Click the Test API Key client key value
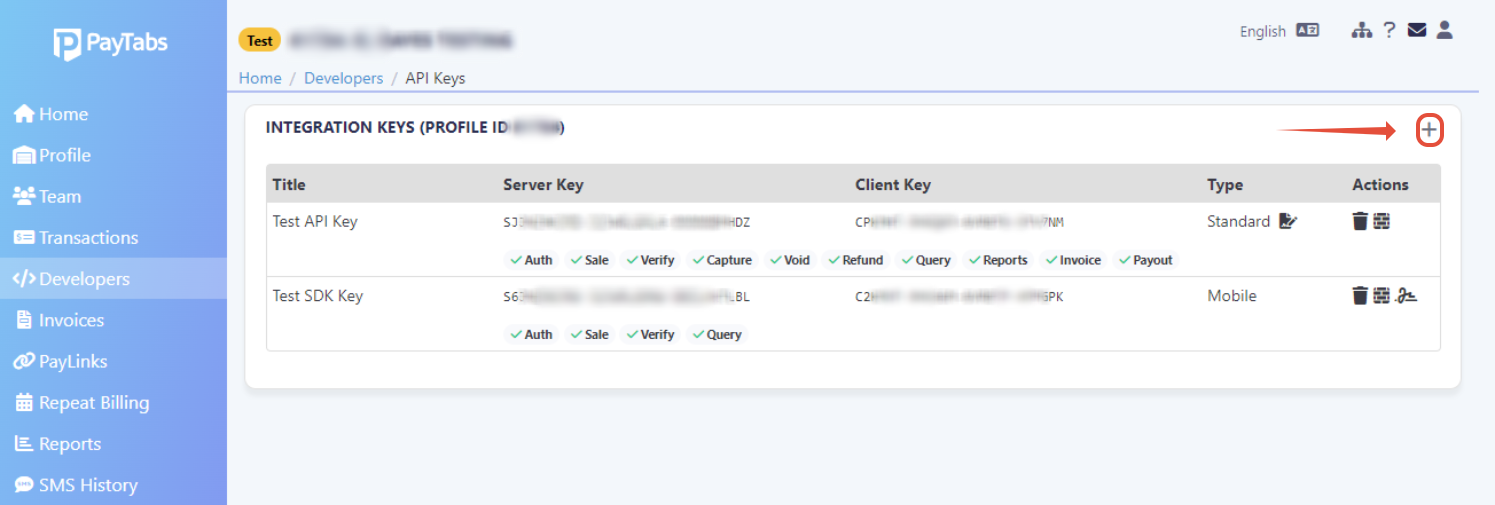This screenshot has height=505, width=1495. 960,222
